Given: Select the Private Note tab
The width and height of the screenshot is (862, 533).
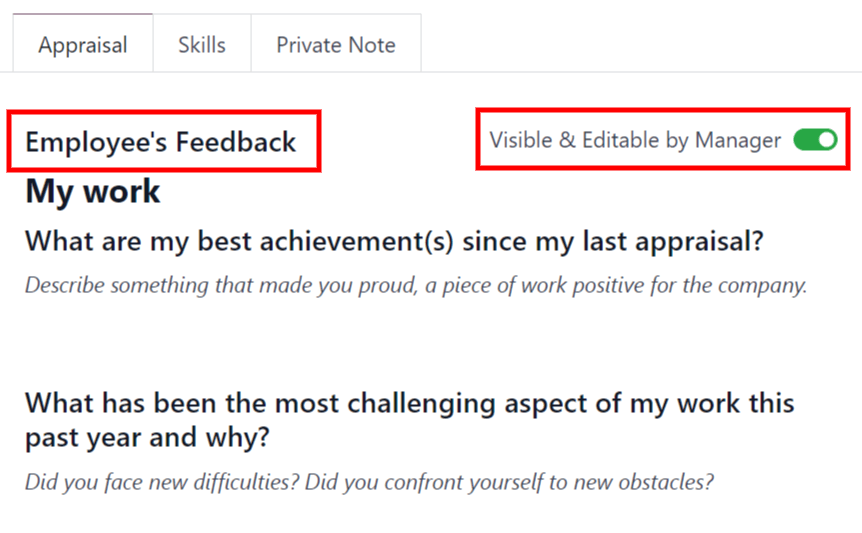Looking at the screenshot, I should 336,45.
